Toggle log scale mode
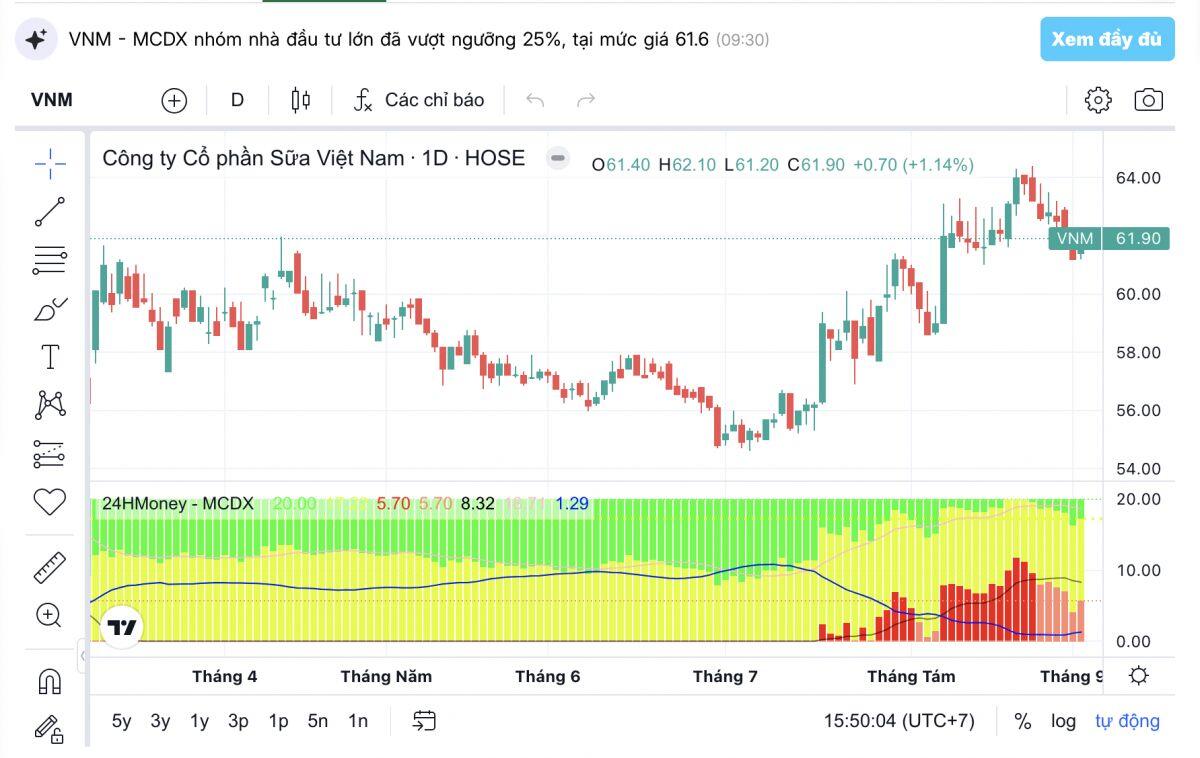1200x758 pixels. click(1063, 721)
